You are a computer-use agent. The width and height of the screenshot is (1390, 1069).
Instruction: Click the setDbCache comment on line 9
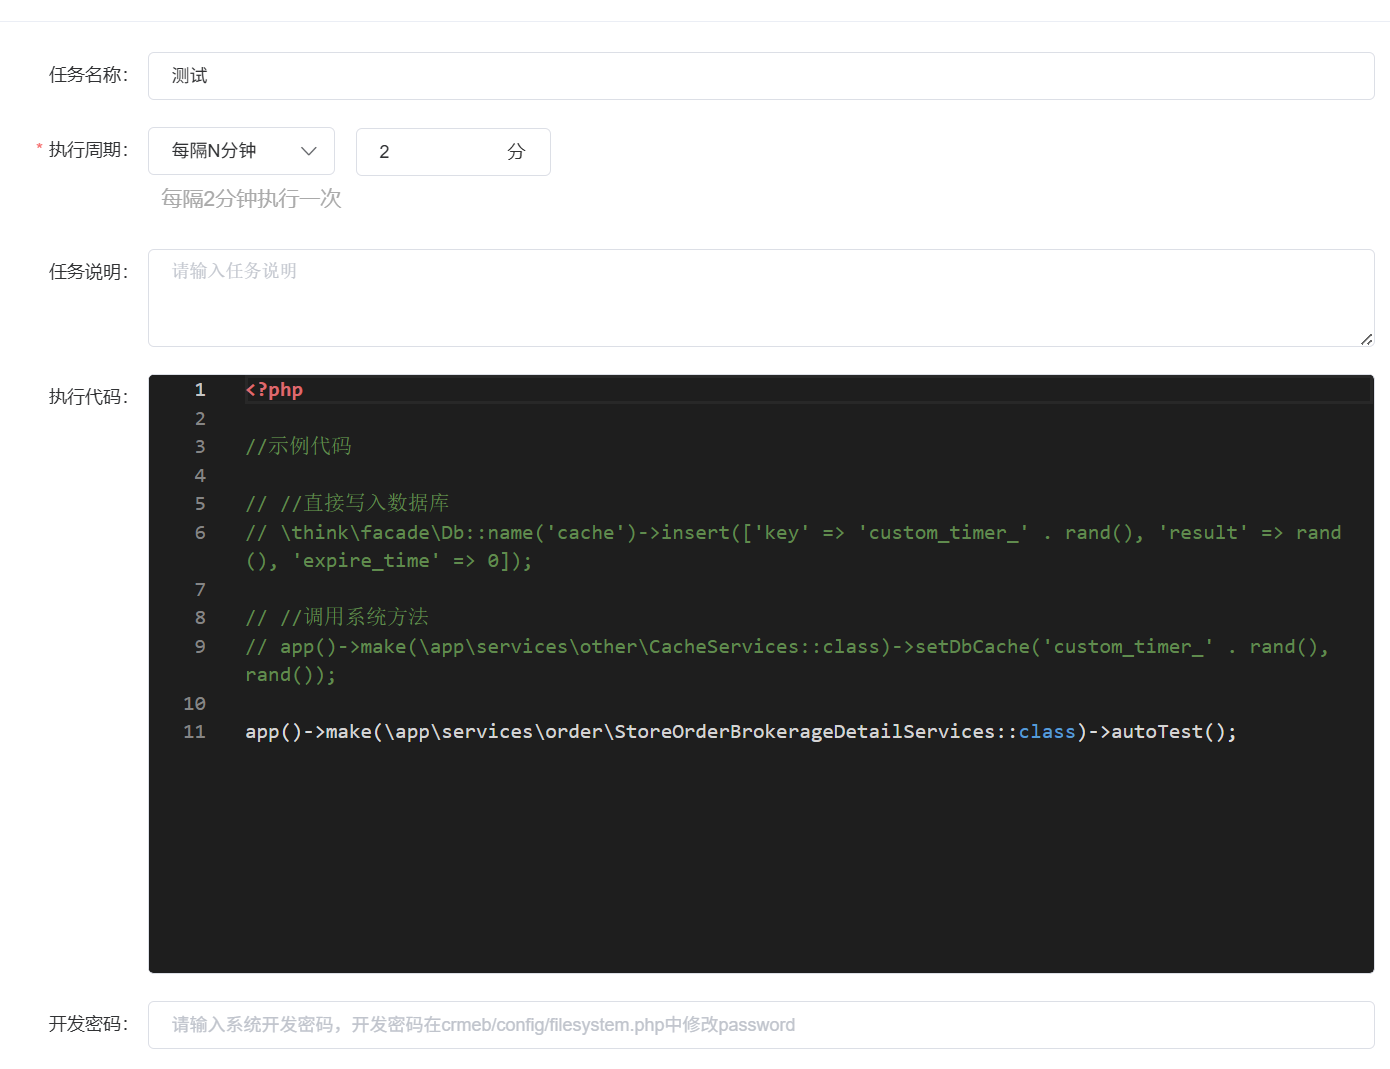[970, 647]
